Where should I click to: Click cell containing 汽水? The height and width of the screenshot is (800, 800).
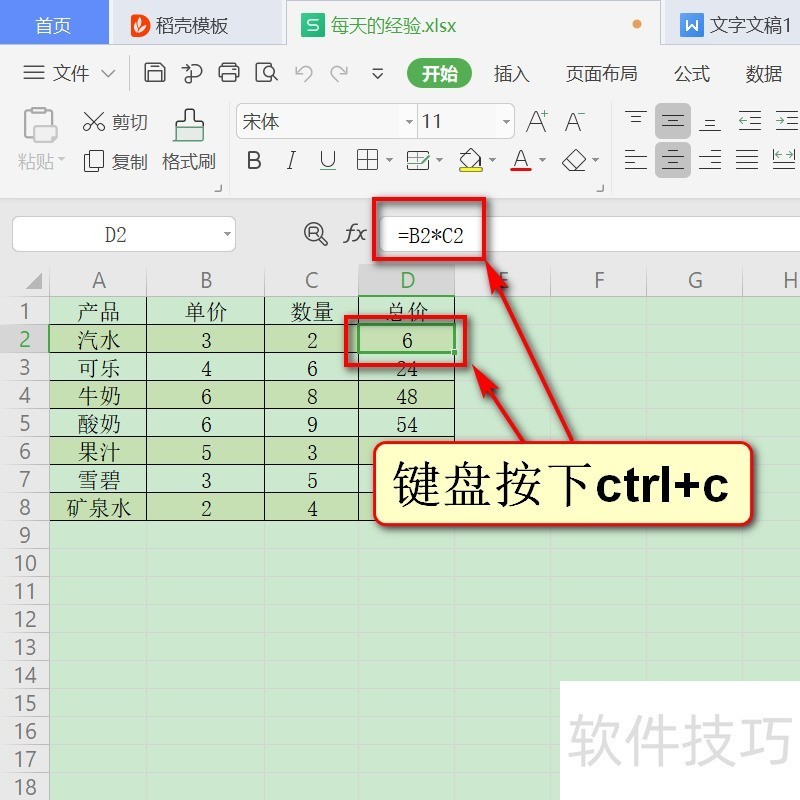(x=98, y=340)
